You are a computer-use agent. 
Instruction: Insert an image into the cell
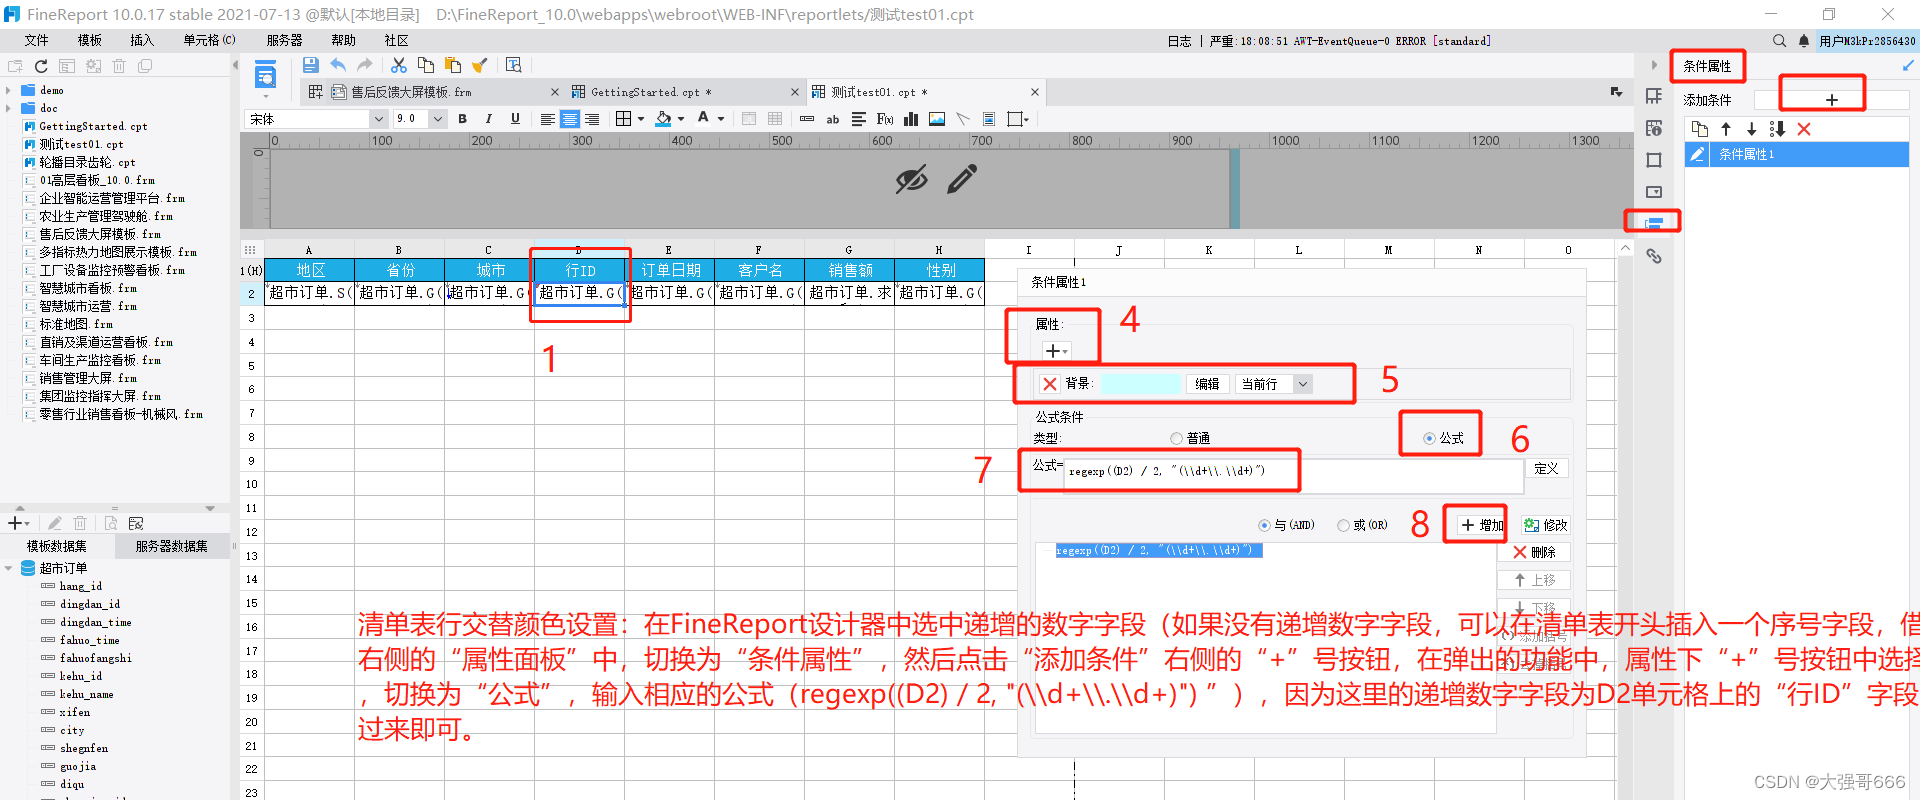(937, 119)
